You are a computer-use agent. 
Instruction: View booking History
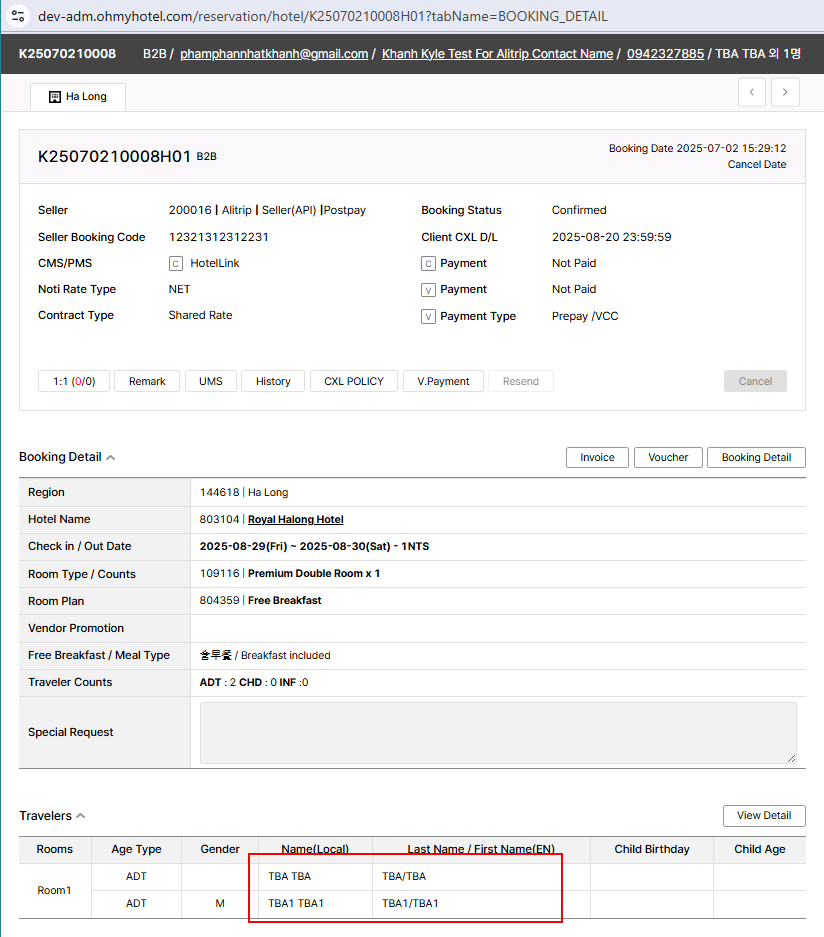[272, 381]
